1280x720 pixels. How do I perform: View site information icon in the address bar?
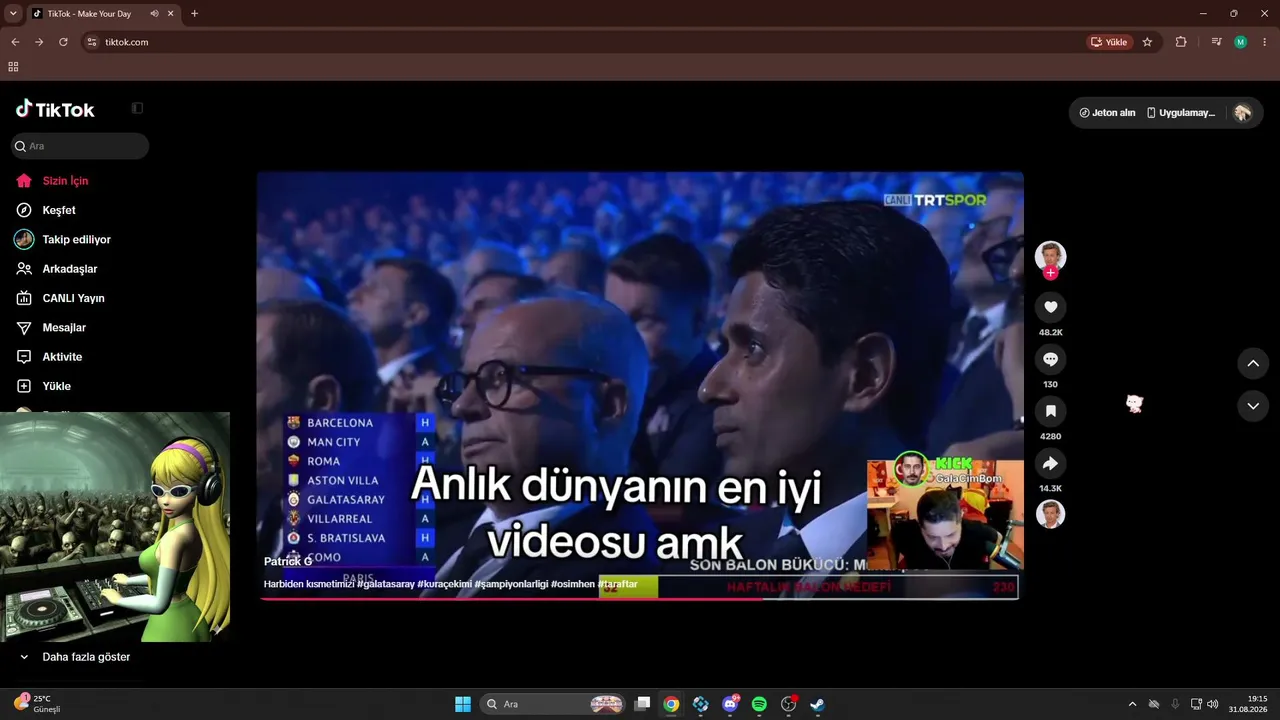point(92,42)
